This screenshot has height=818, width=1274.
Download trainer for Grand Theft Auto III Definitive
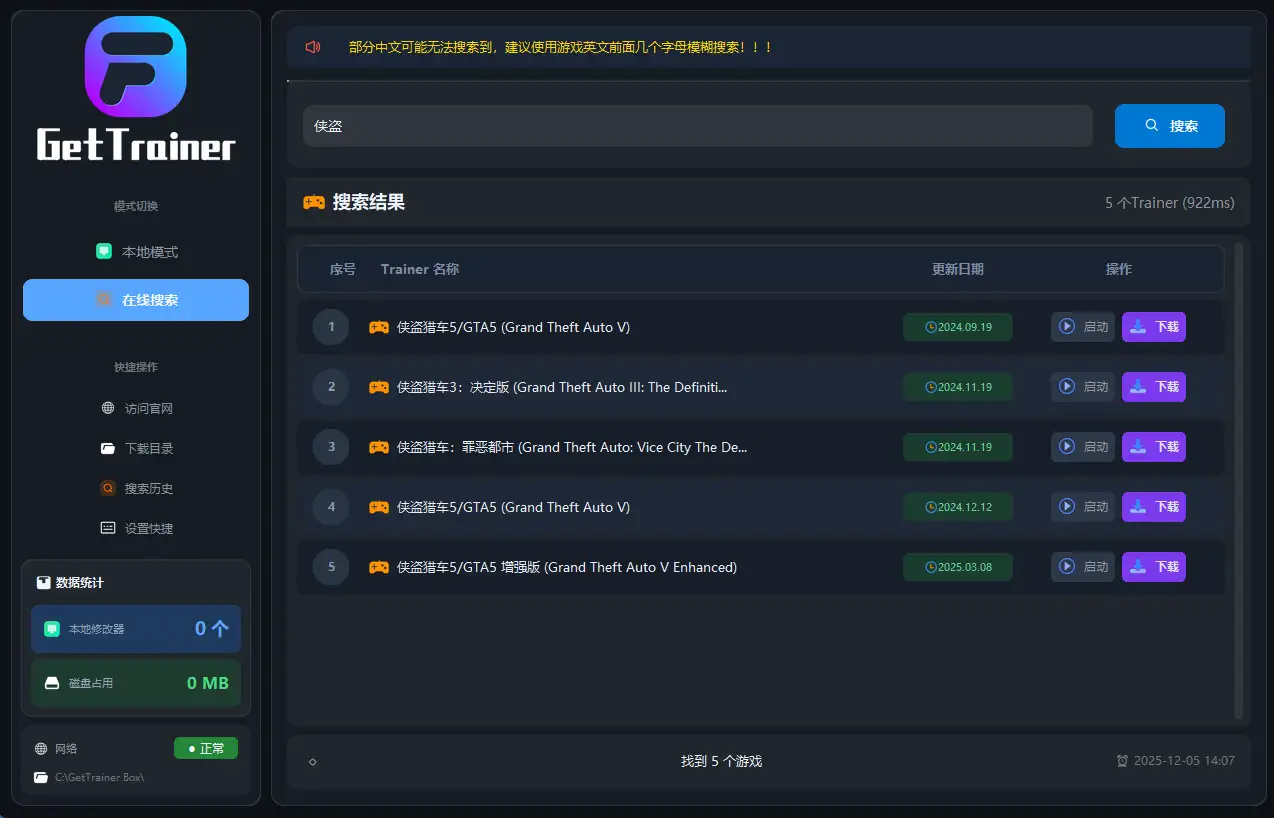point(1153,387)
